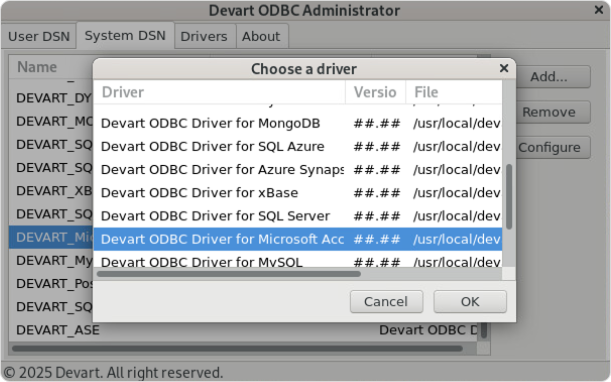Click the SQL Azure driver version cell
The image size is (611, 382).
click(x=376, y=147)
